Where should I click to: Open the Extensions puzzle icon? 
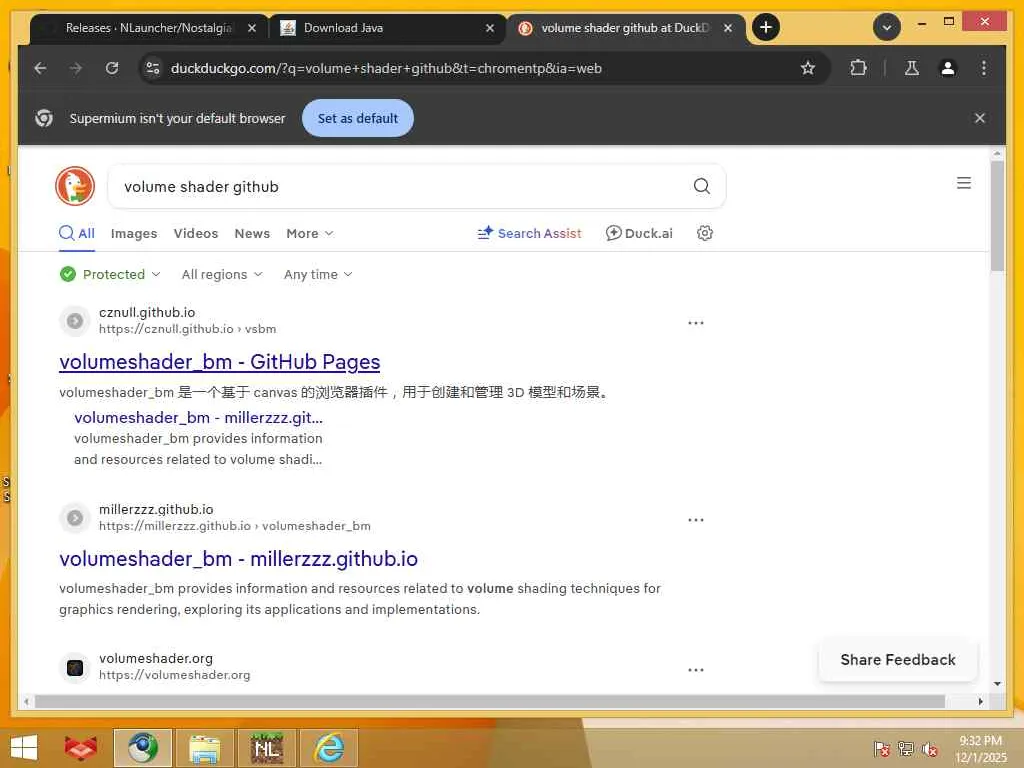coord(858,68)
